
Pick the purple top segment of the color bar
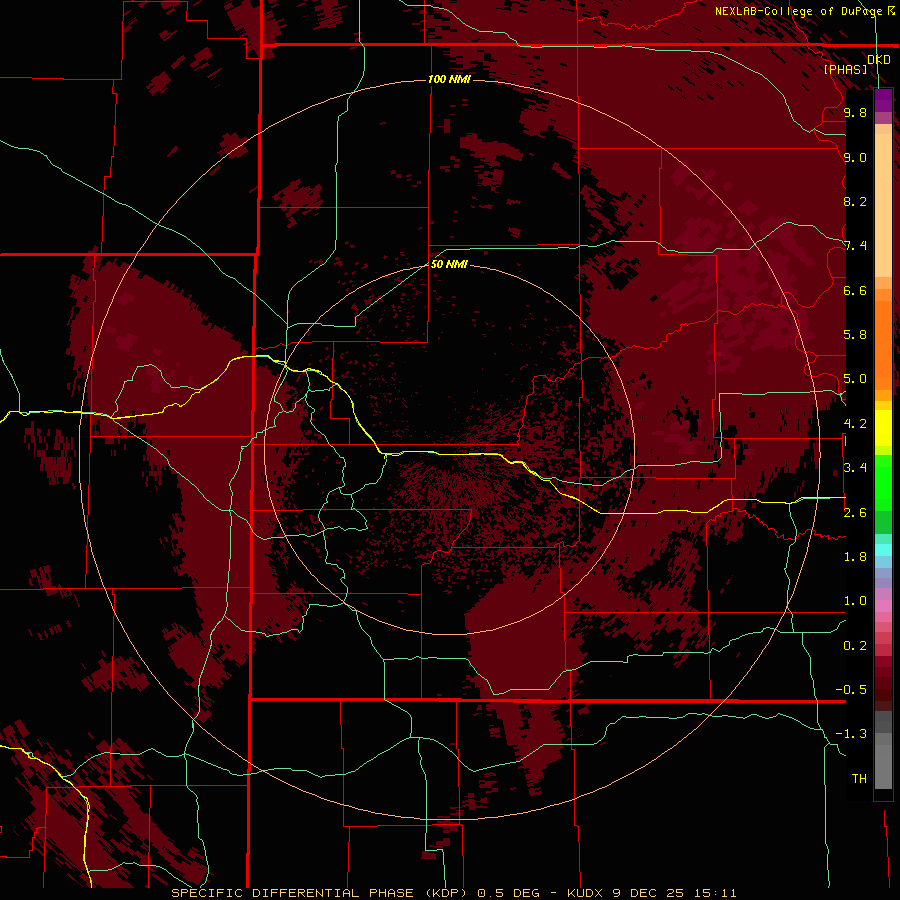point(883,100)
